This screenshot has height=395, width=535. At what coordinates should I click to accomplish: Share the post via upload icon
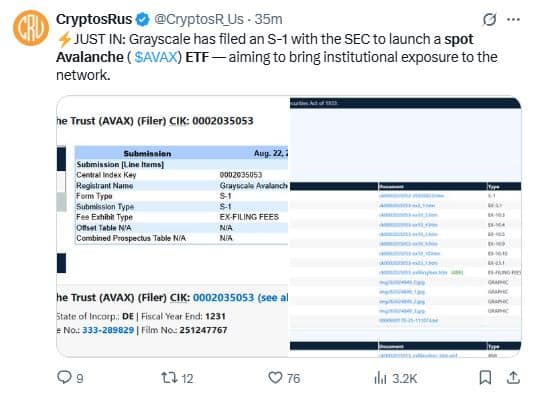[x=513, y=378]
